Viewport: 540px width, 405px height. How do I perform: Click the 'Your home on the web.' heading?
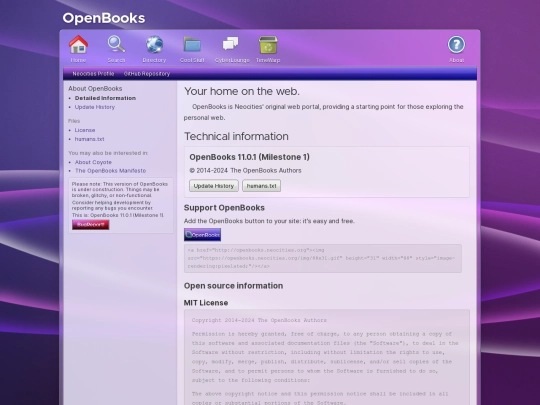242,91
